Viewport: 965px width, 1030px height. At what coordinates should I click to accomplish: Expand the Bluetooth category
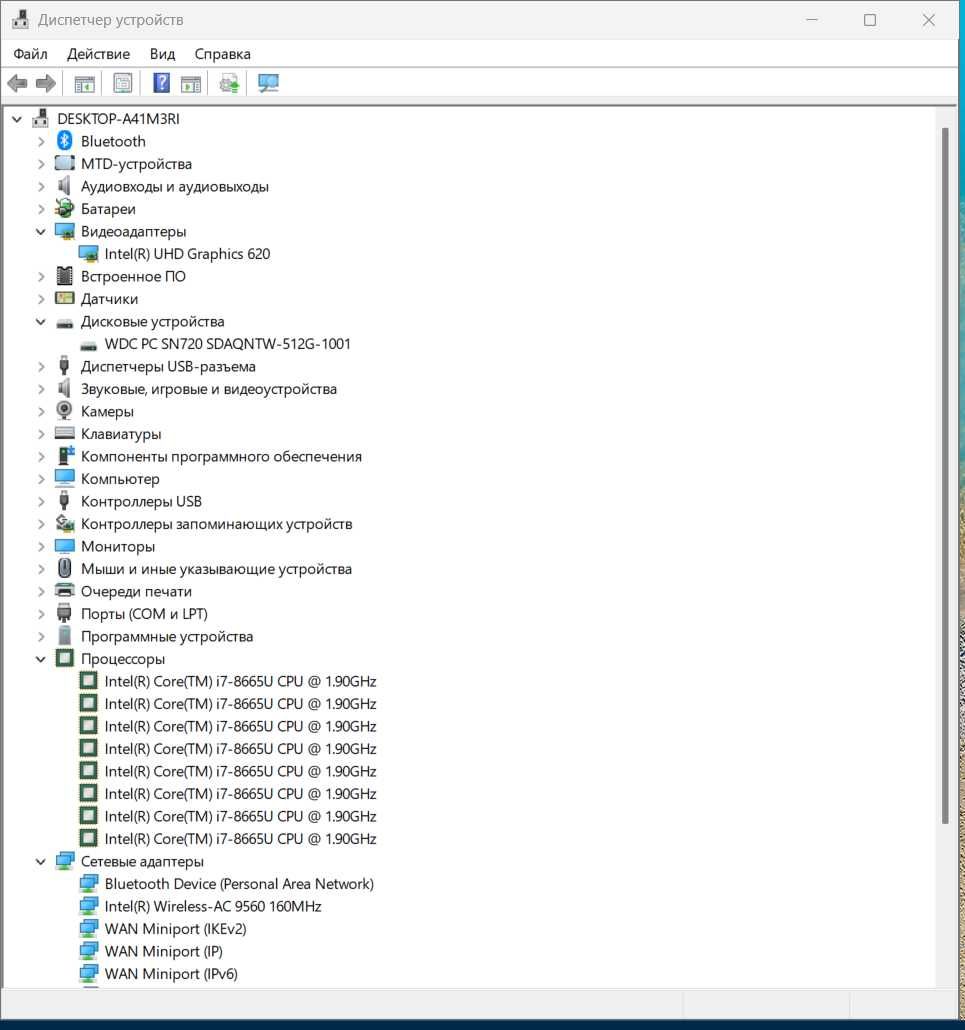pyautogui.click(x=41, y=141)
